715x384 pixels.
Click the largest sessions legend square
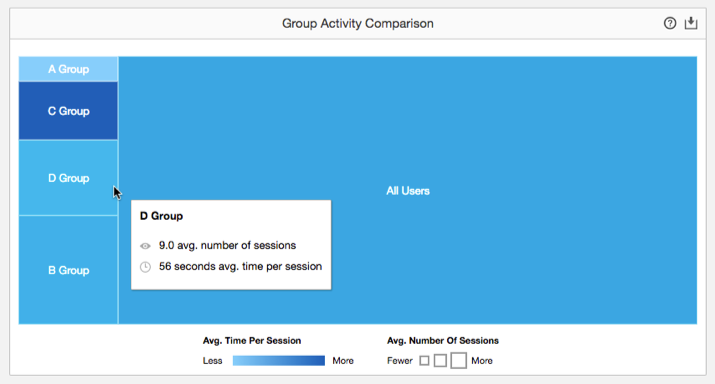tap(458, 360)
